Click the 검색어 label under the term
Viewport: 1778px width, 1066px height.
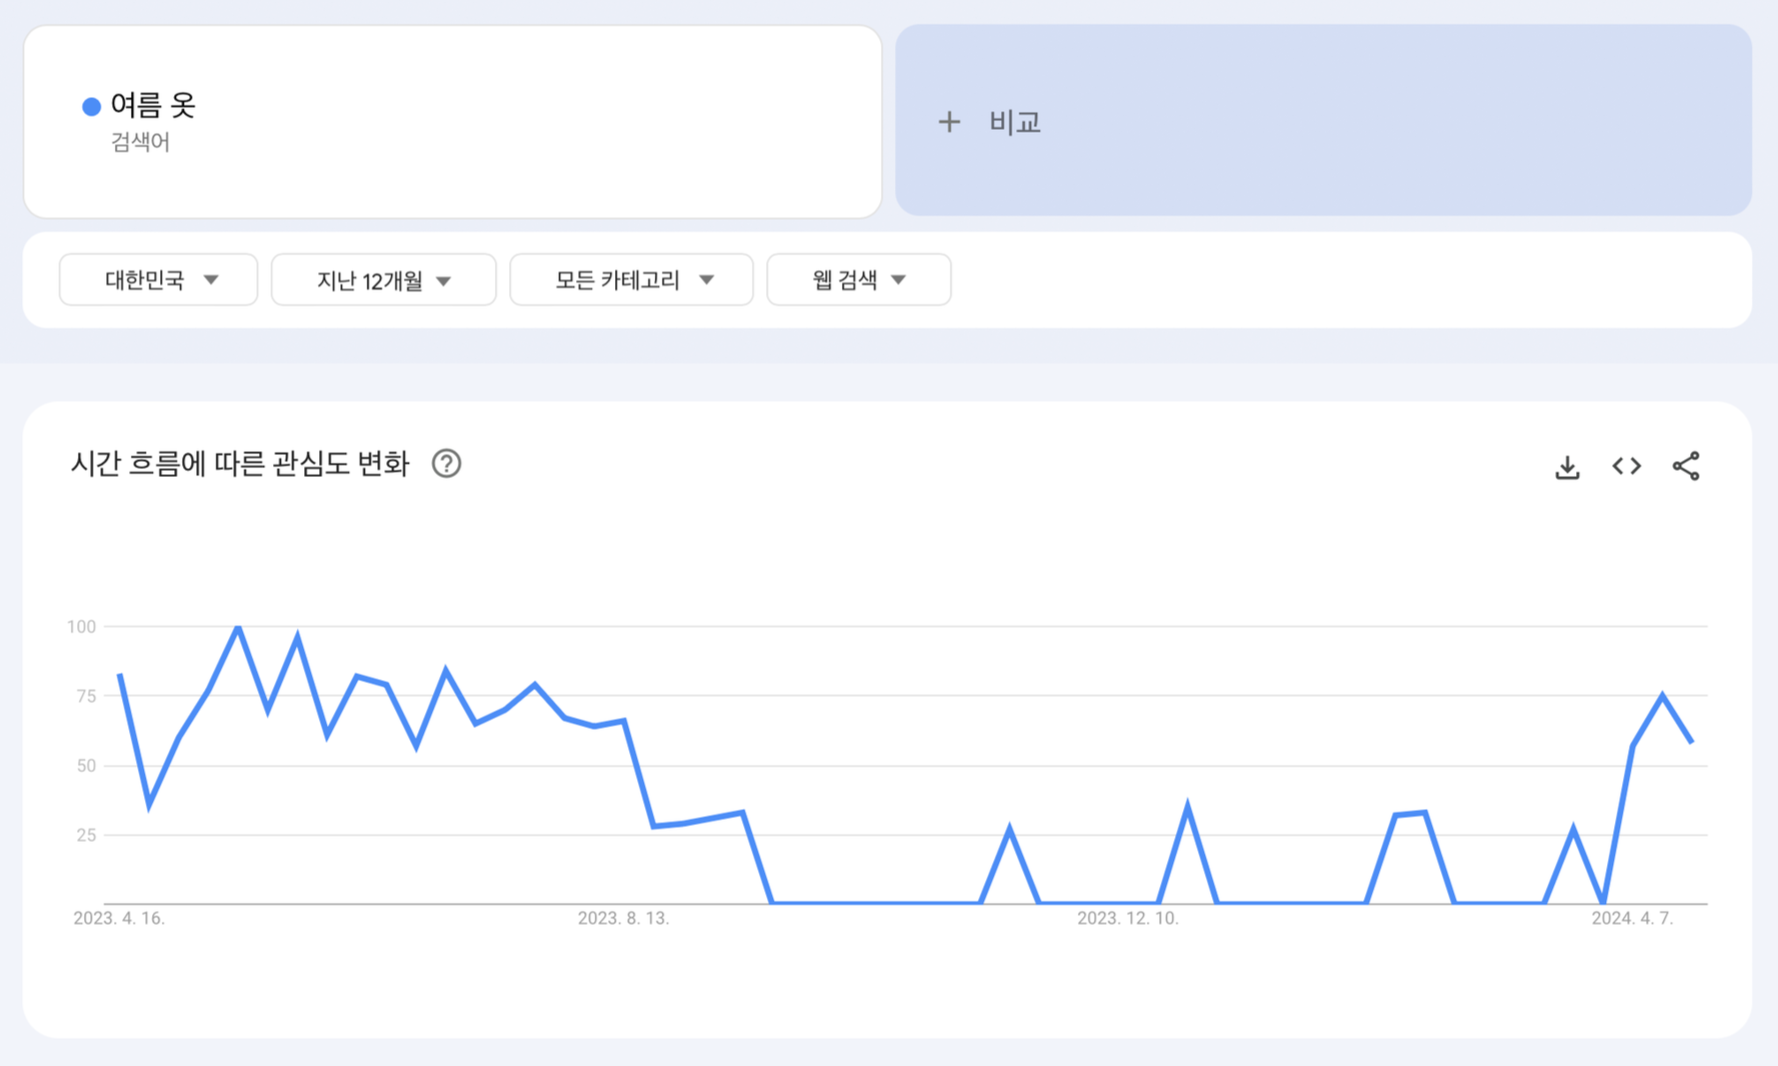[140, 143]
